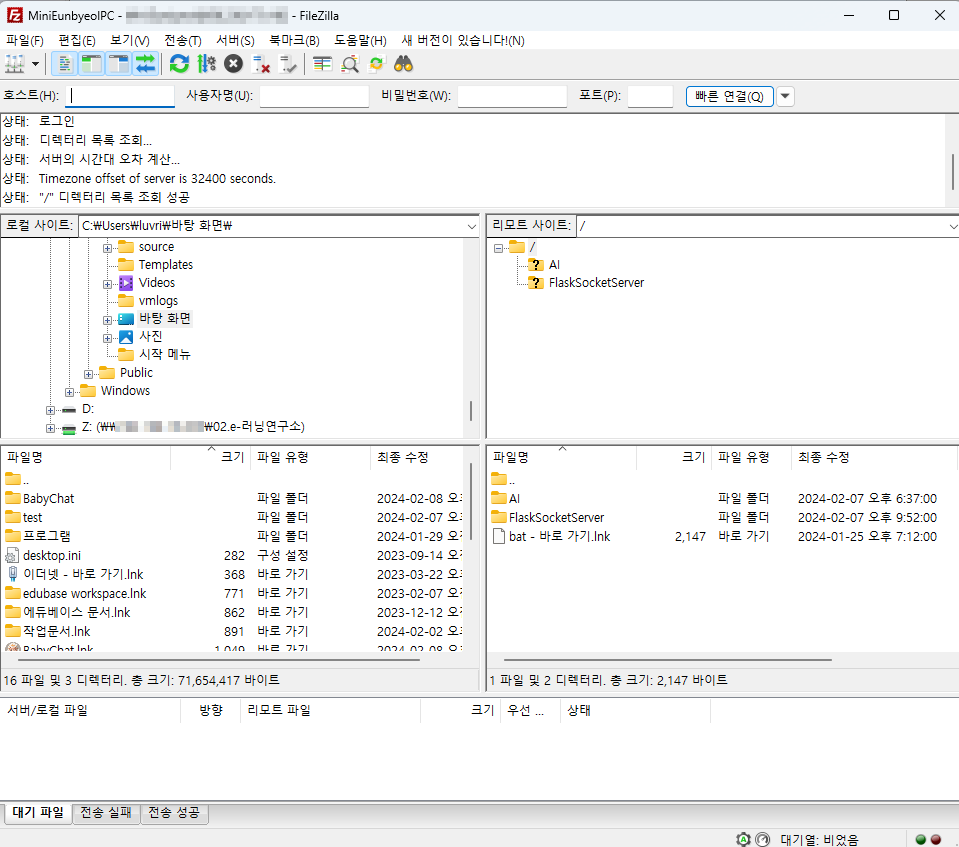Viewport: 959px width, 847px height.
Task: Select the 프로그램 folder in local list
Action: point(46,536)
